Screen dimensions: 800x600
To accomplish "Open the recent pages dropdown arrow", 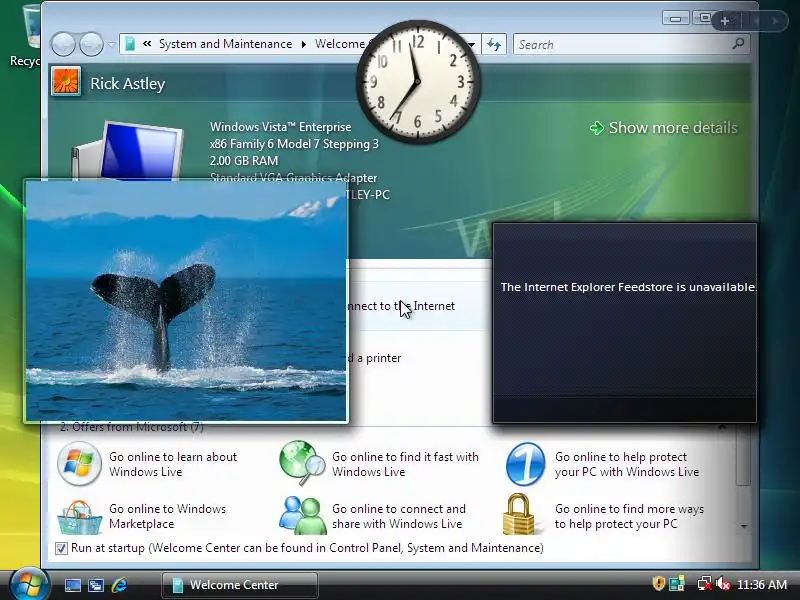I will [x=111, y=45].
